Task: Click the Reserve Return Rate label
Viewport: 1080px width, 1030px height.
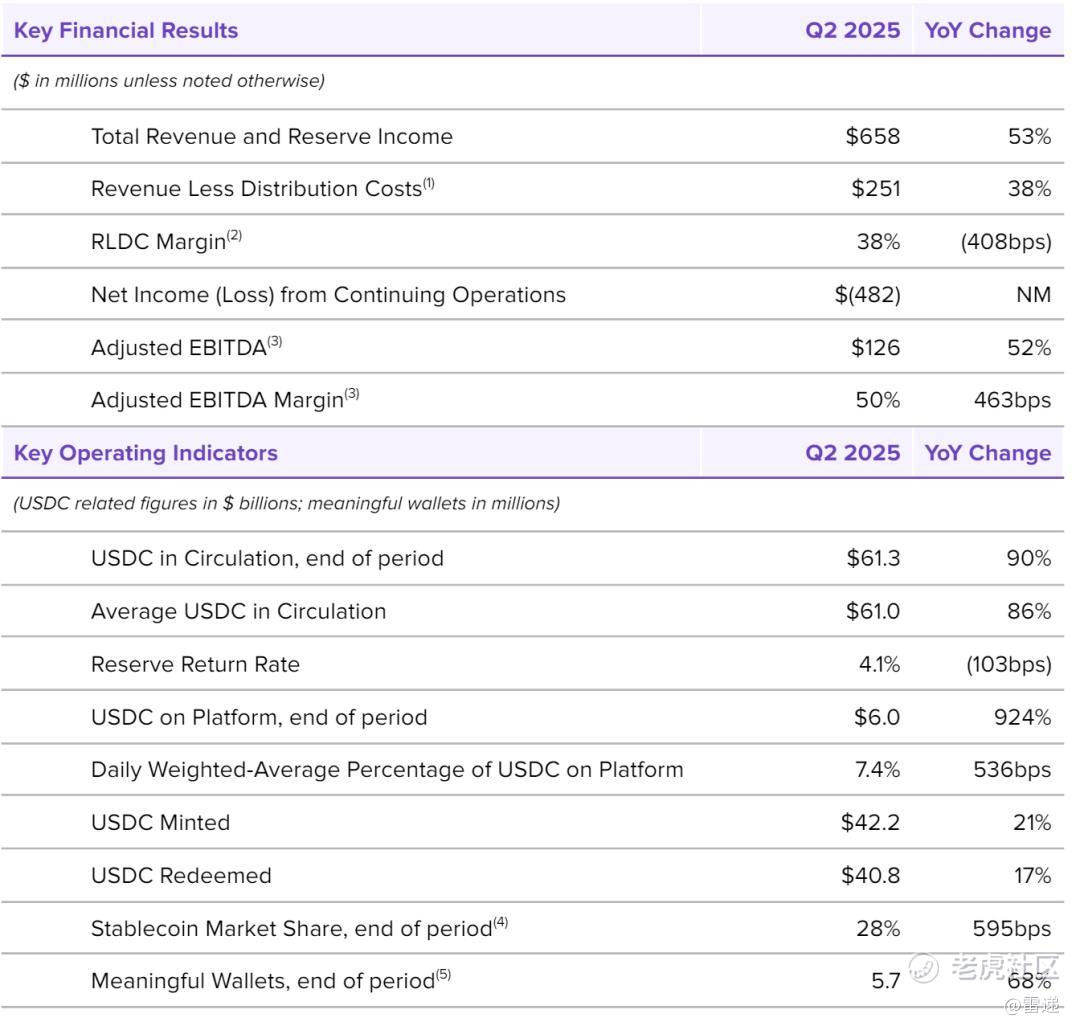Action: (195, 664)
